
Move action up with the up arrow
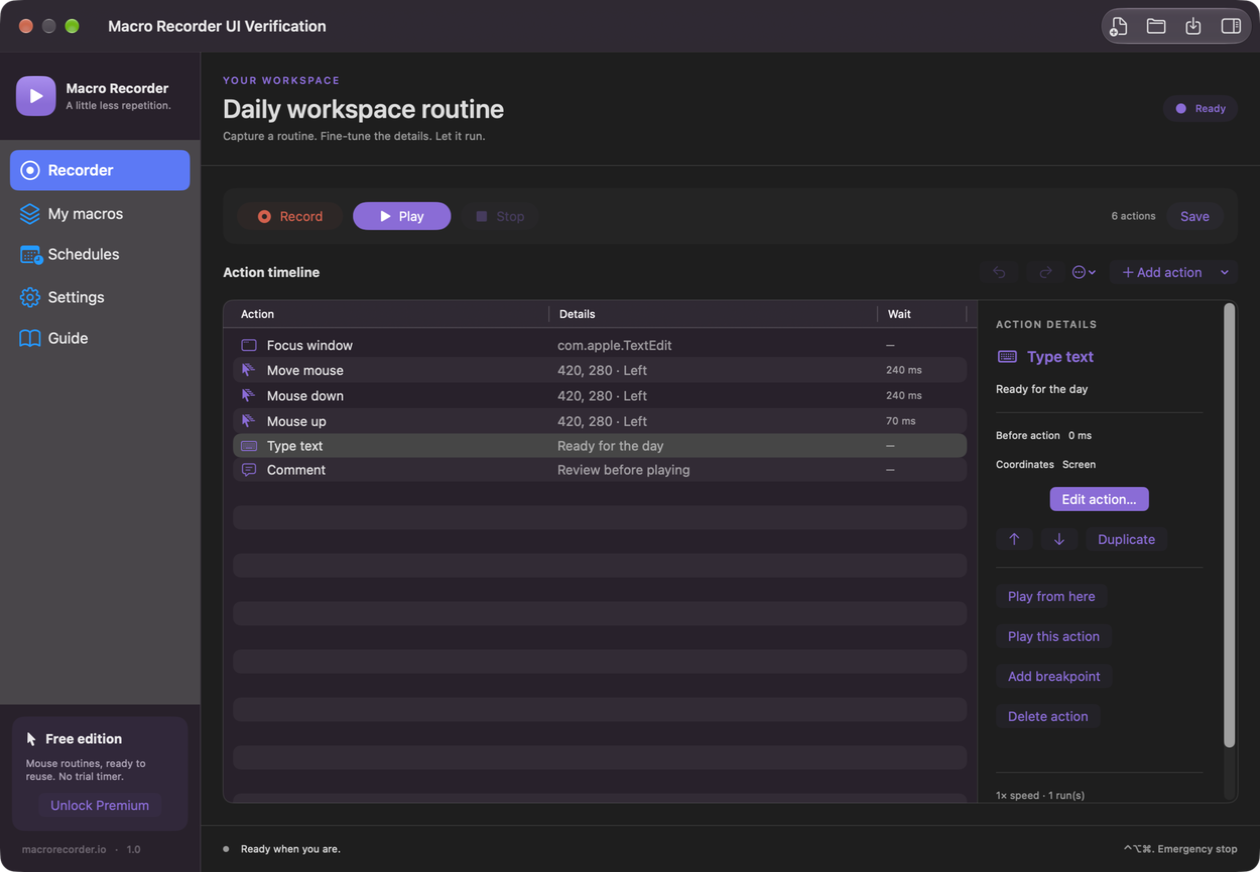click(x=1014, y=539)
